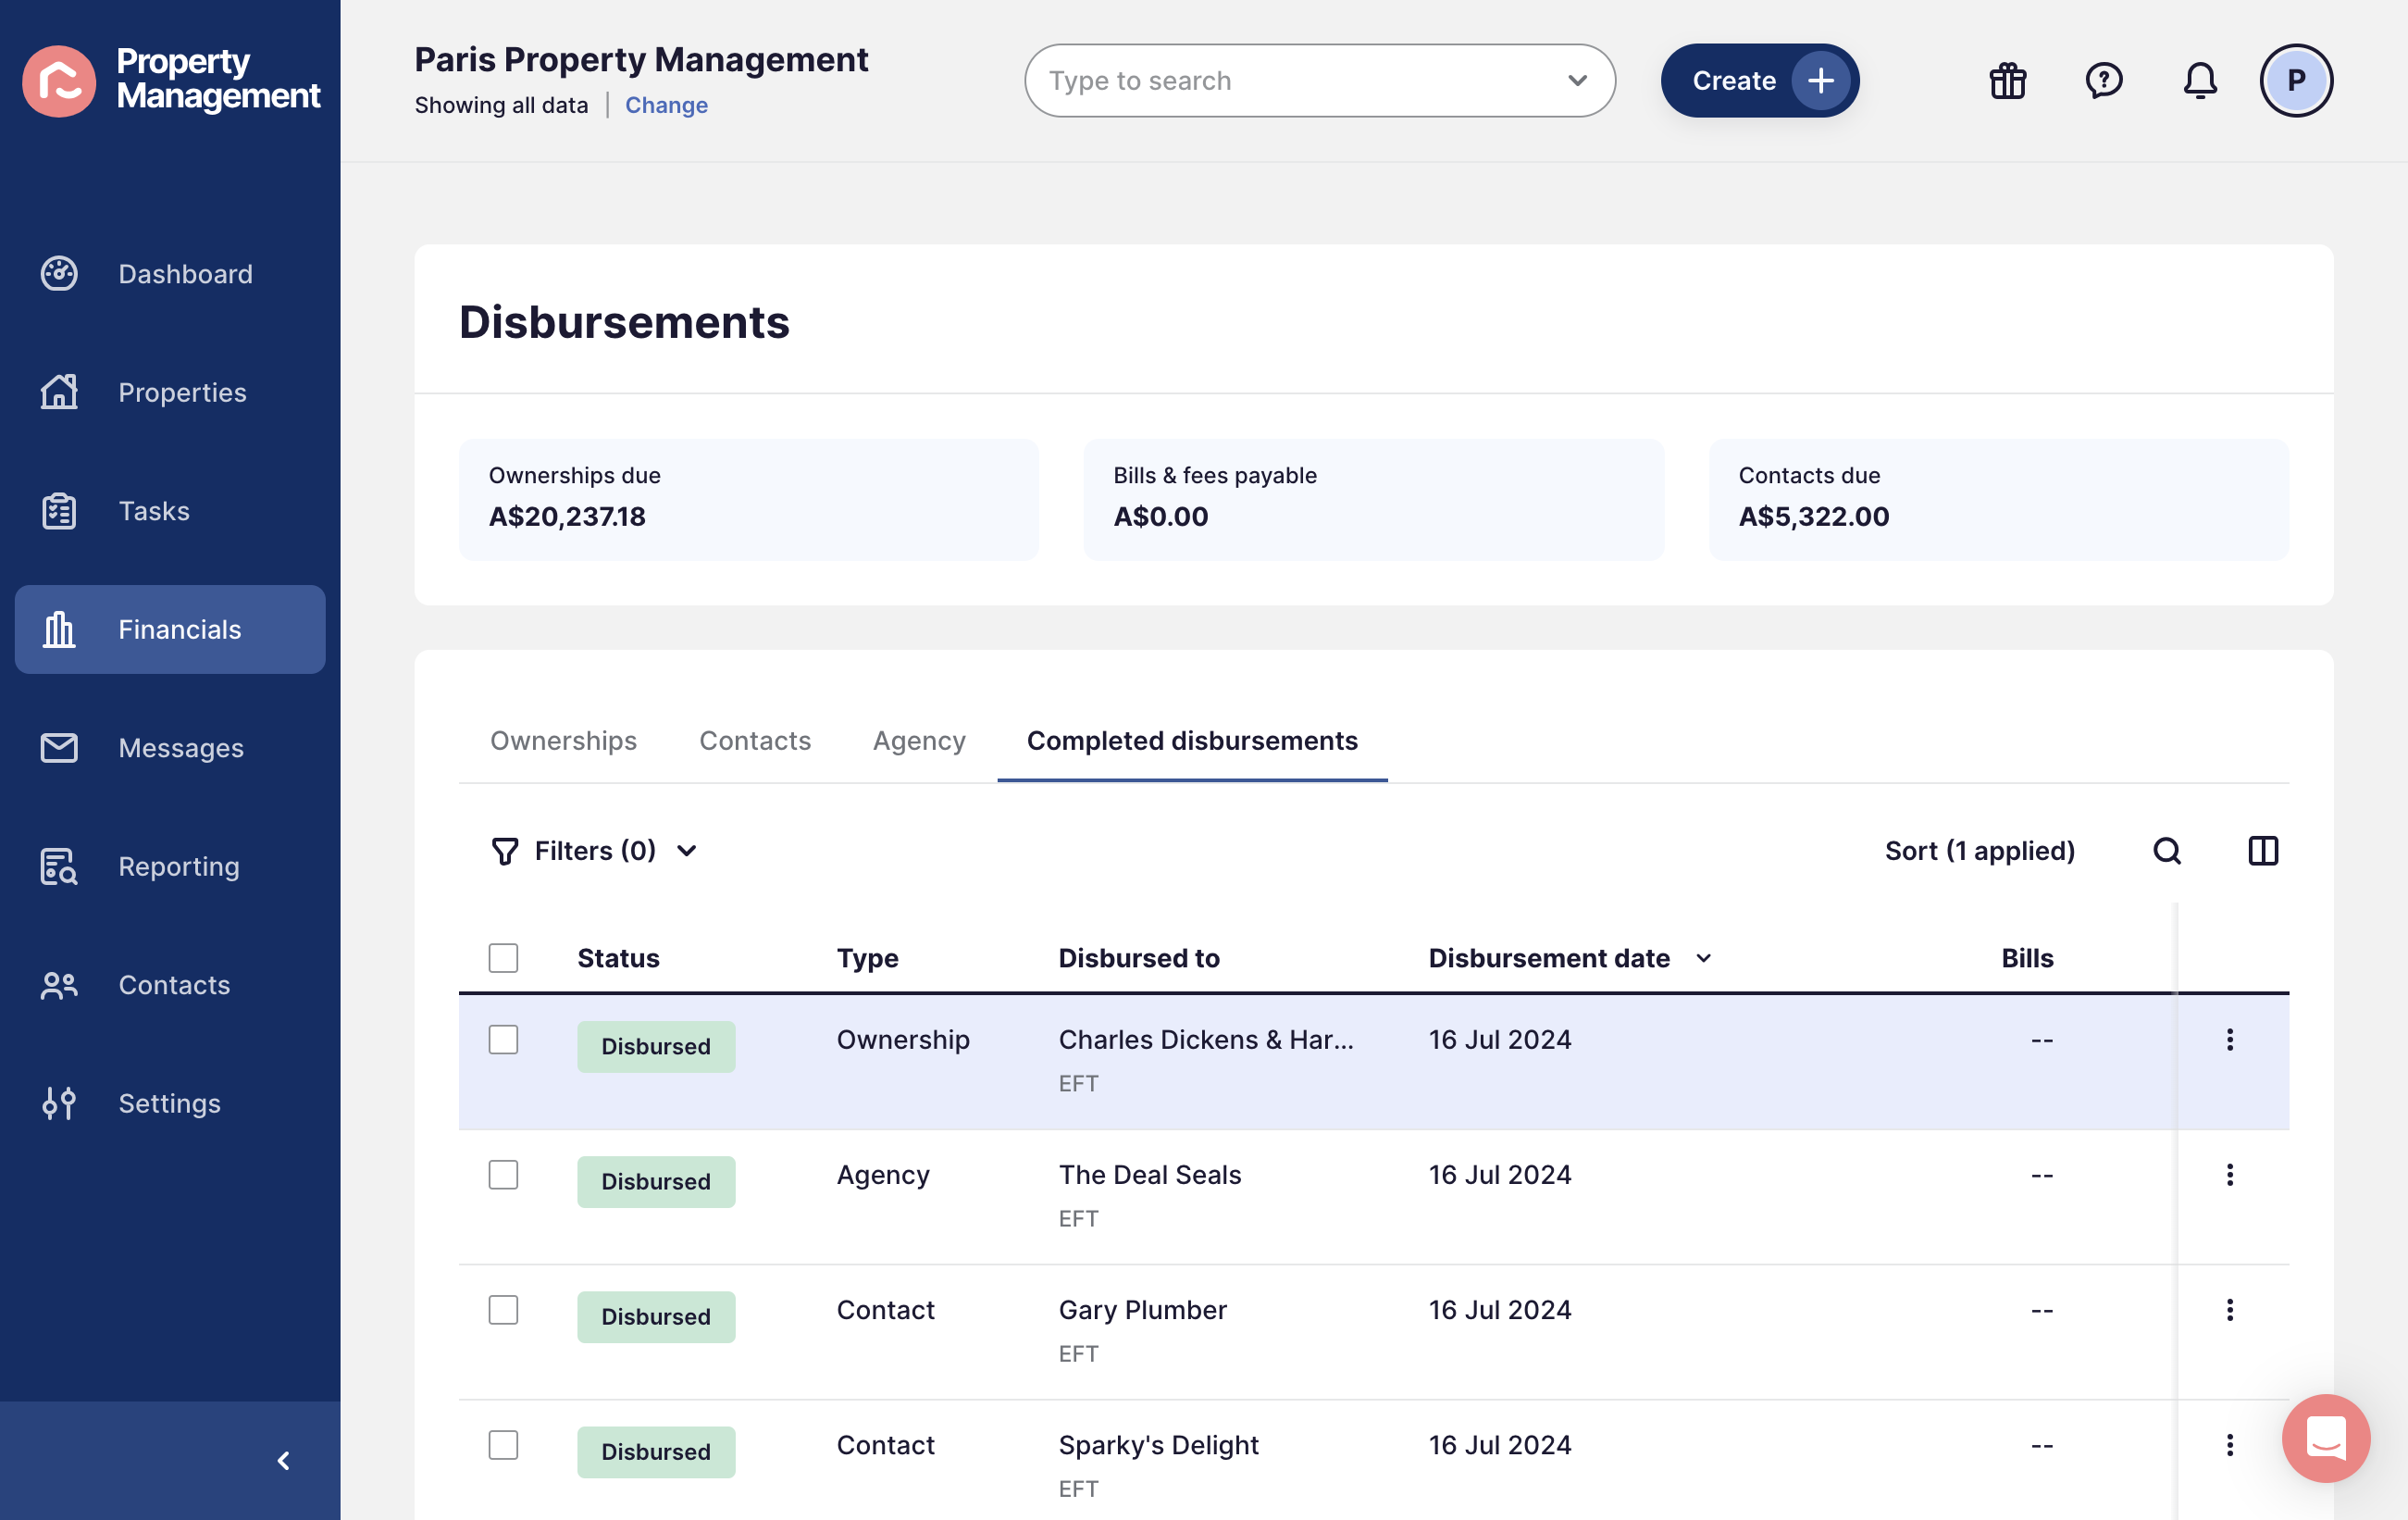Open the notifications bell icon

[x=2199, y=80]
